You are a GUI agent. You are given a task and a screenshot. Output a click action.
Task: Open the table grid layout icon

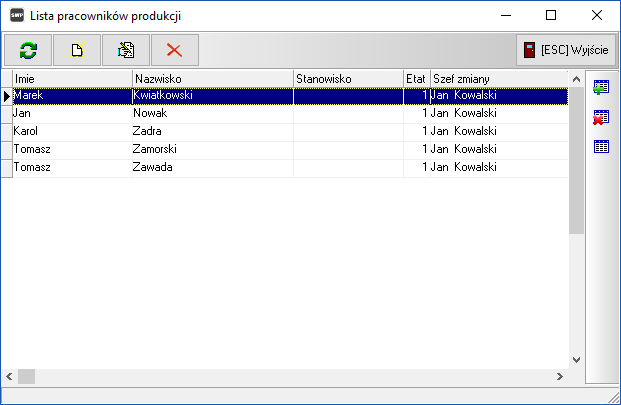point(602,147)
